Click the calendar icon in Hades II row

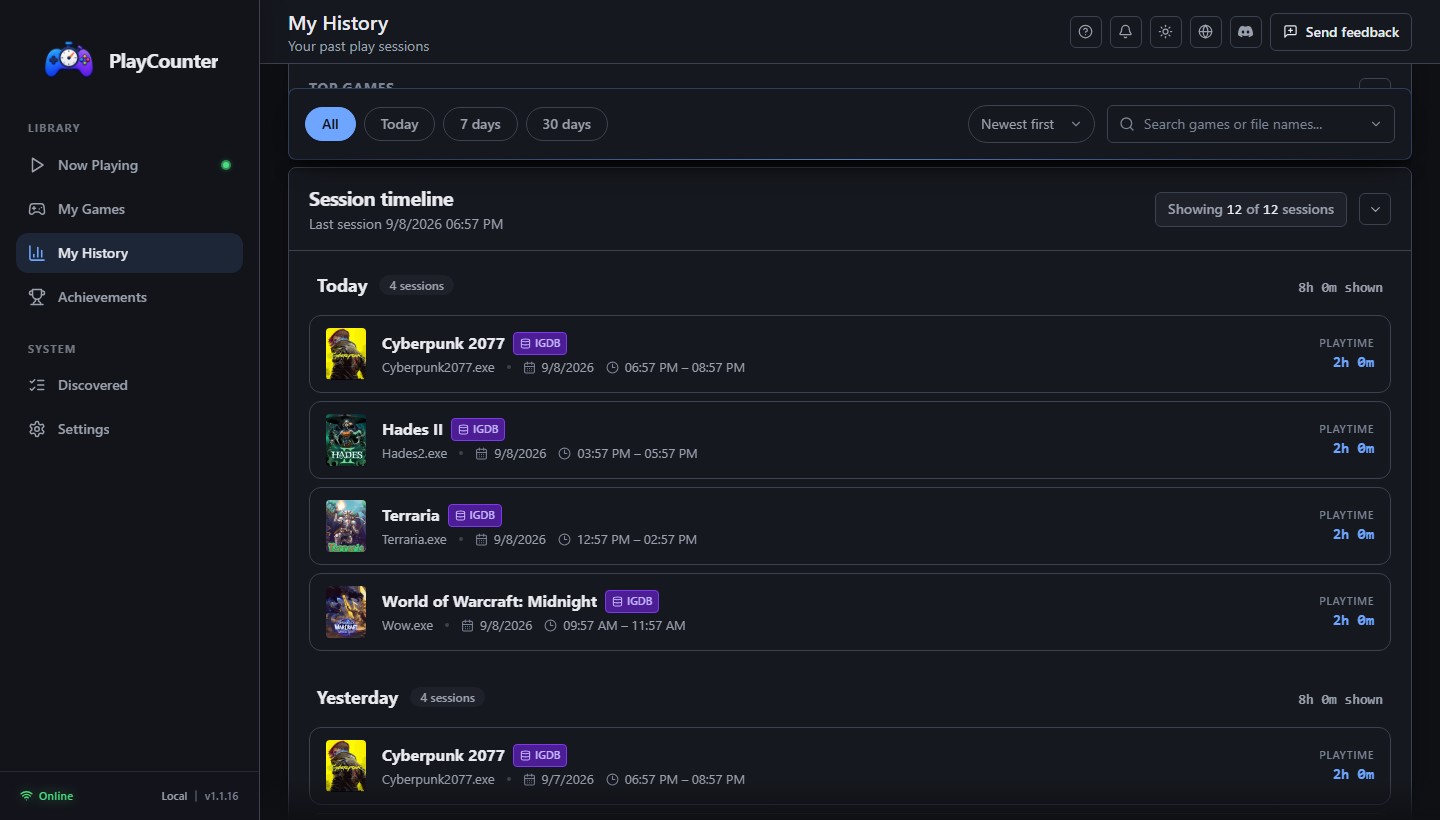[481, 454]
